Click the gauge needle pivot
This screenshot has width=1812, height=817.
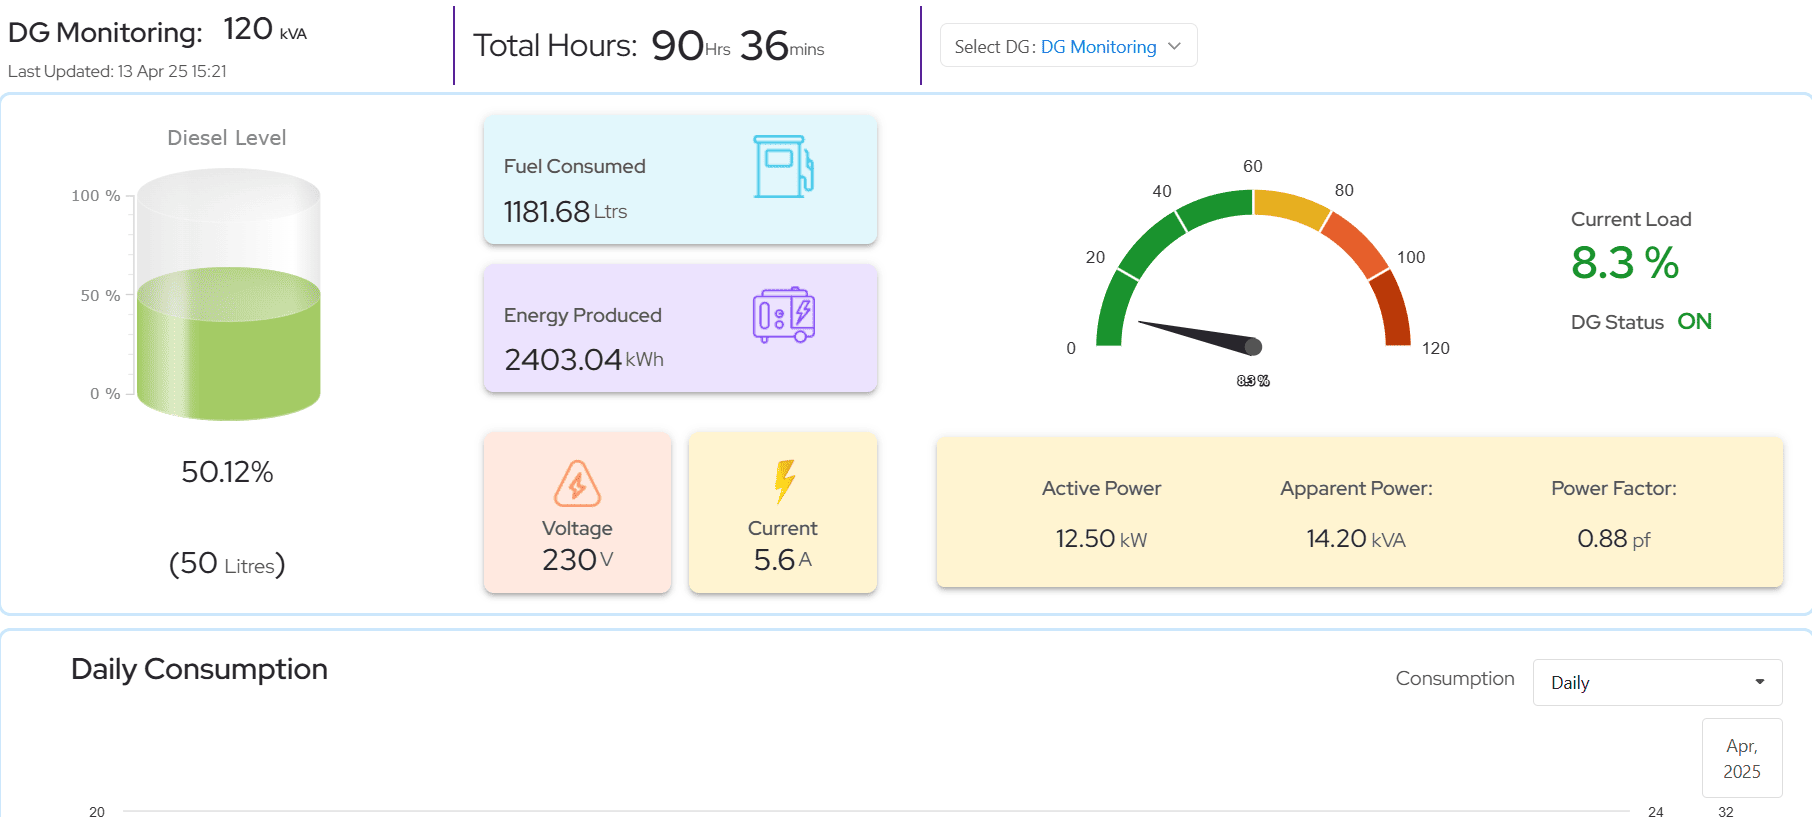(1253, 347)
